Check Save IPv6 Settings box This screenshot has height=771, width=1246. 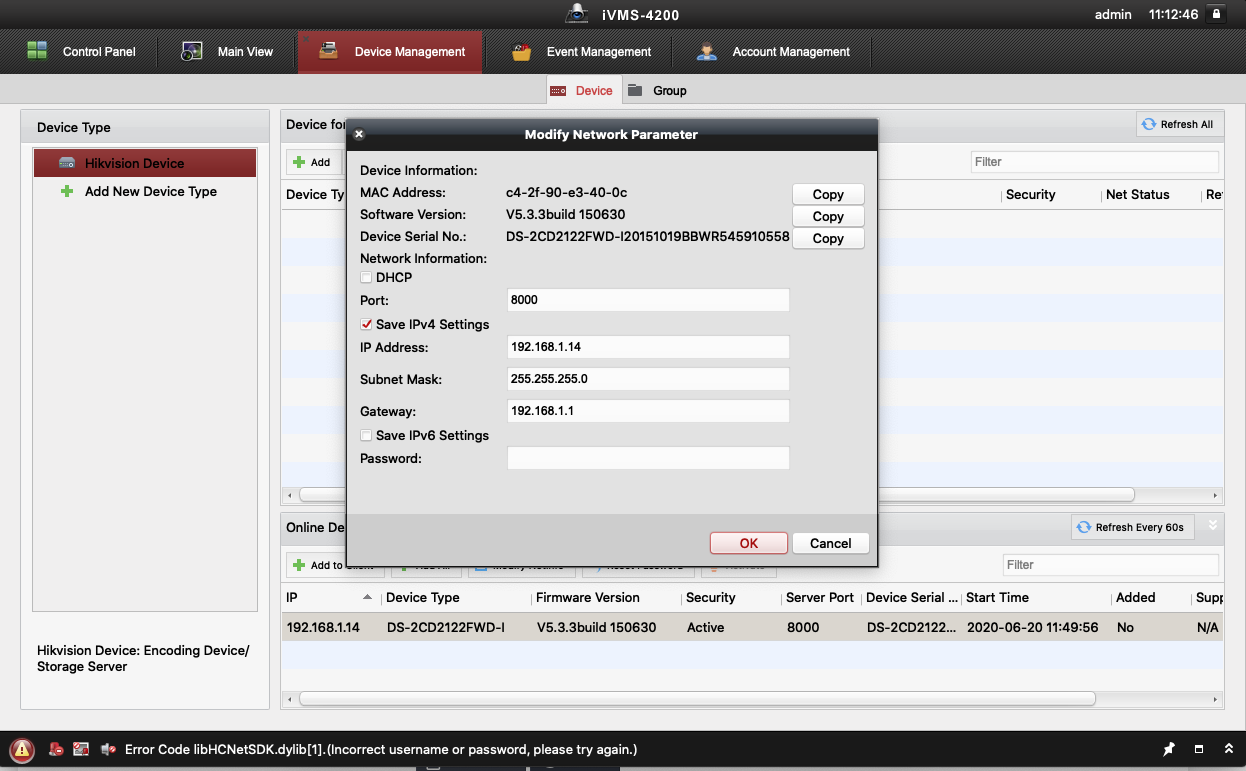coord(366,435)
